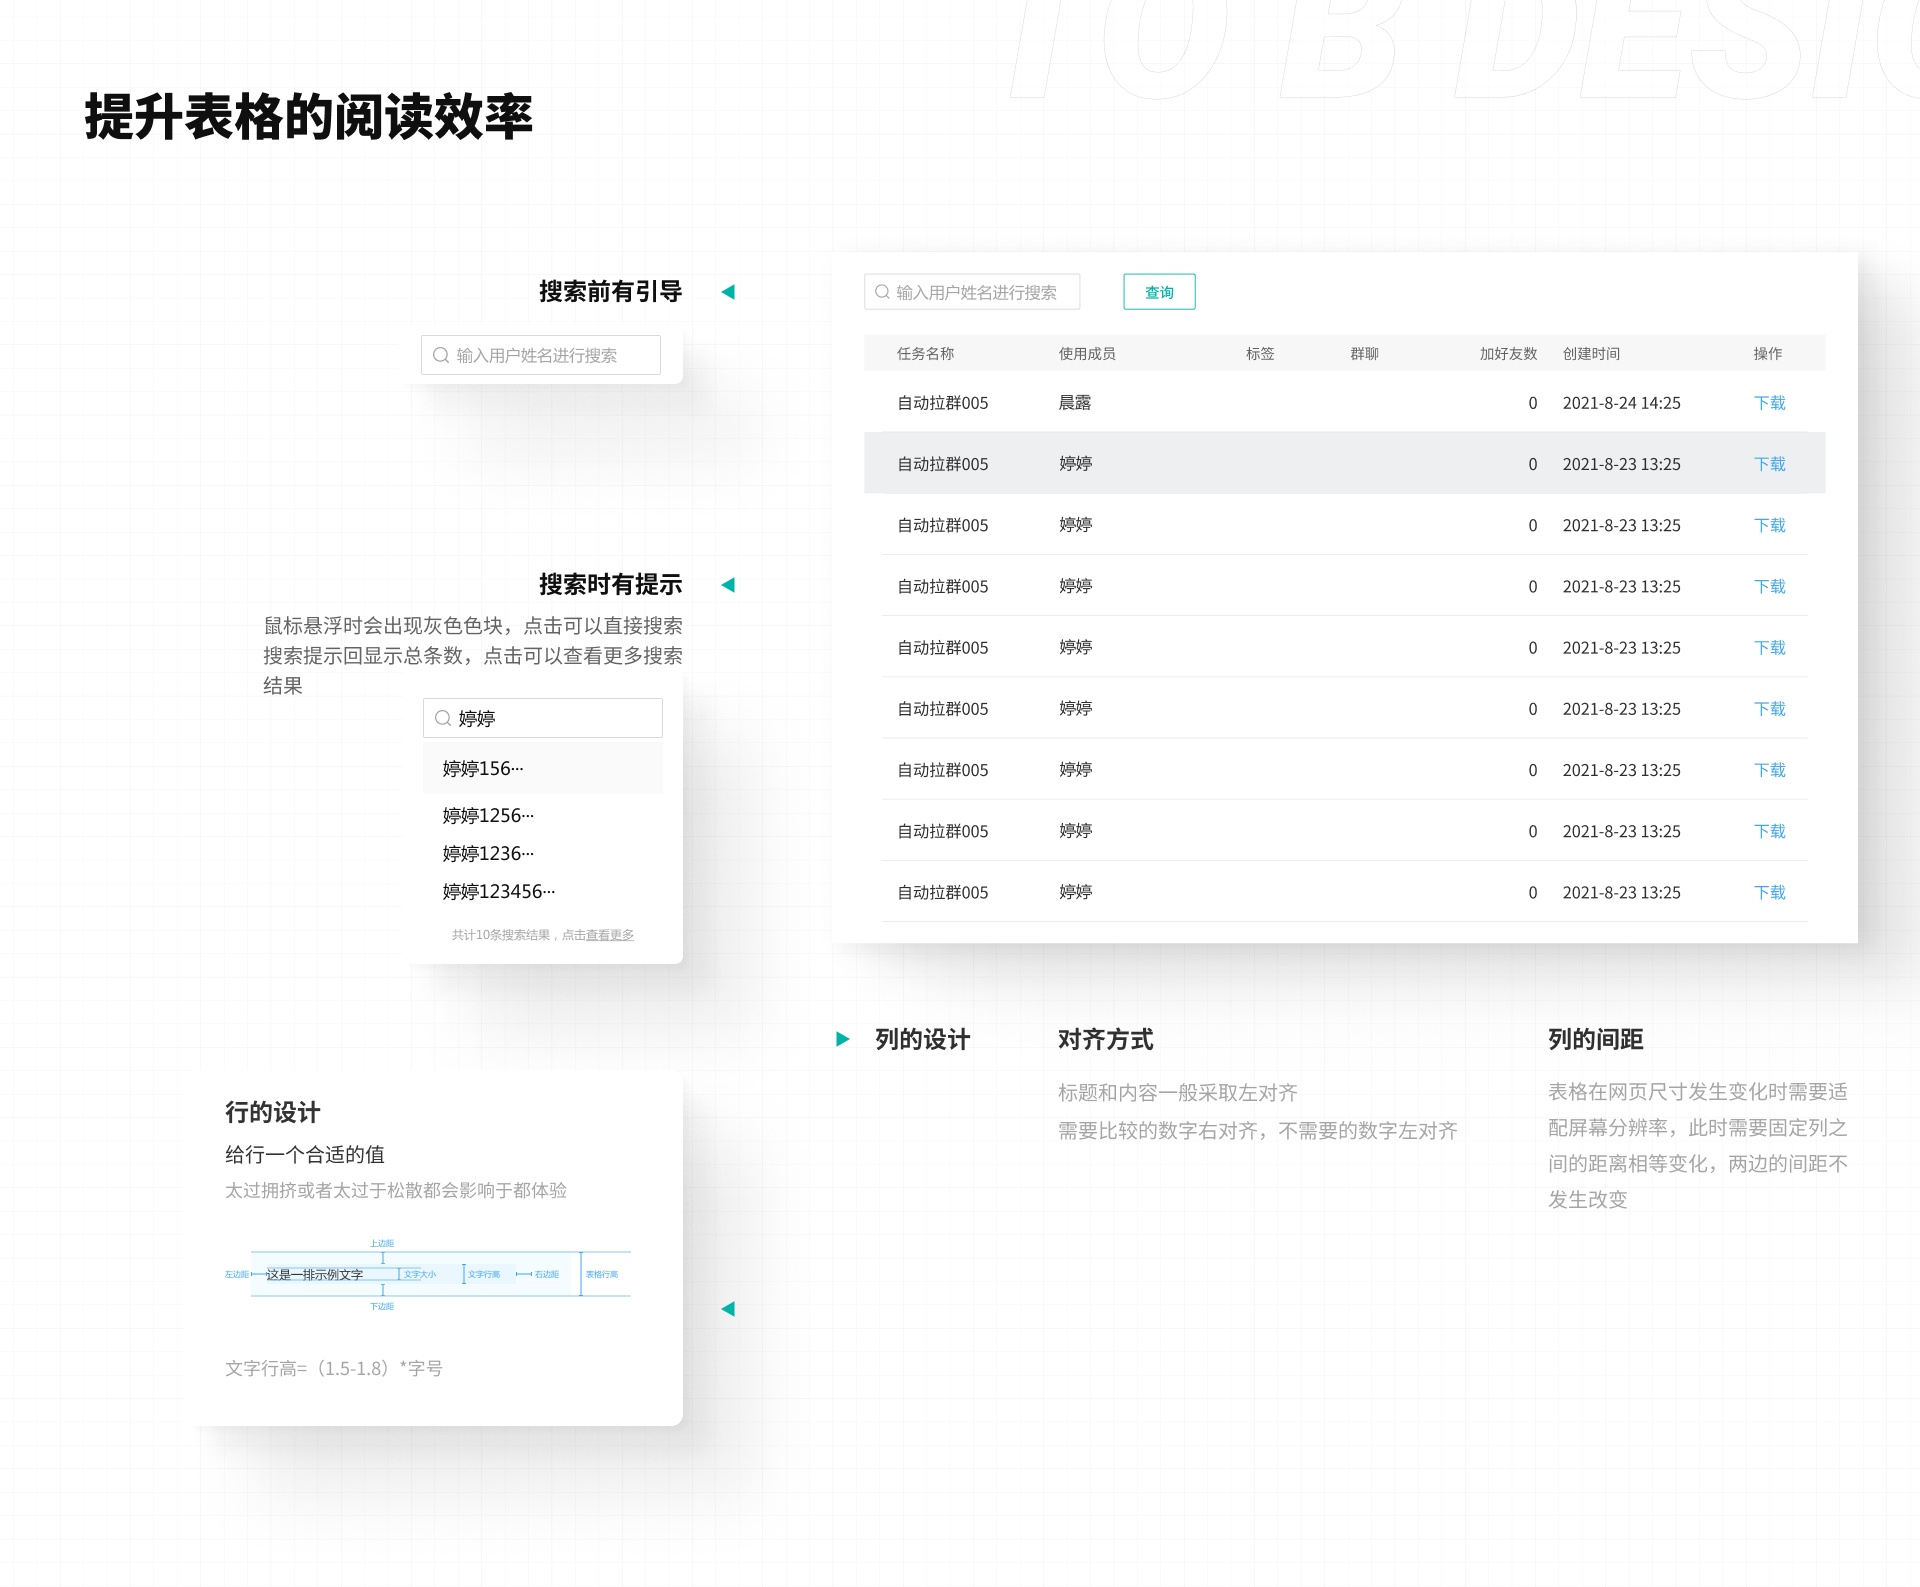The height and width of the screenshot is (1587, 1920).
Task: Click the 创建时间 column header
Action: tap(1591, 353)
